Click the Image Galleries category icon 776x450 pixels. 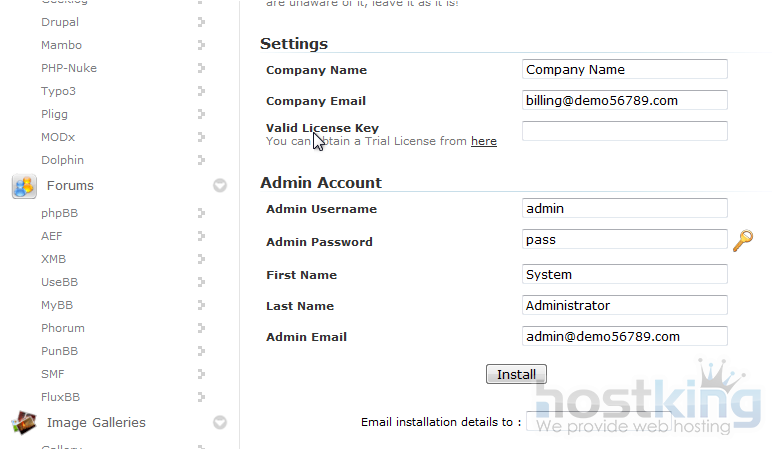(x=24, y=423)
